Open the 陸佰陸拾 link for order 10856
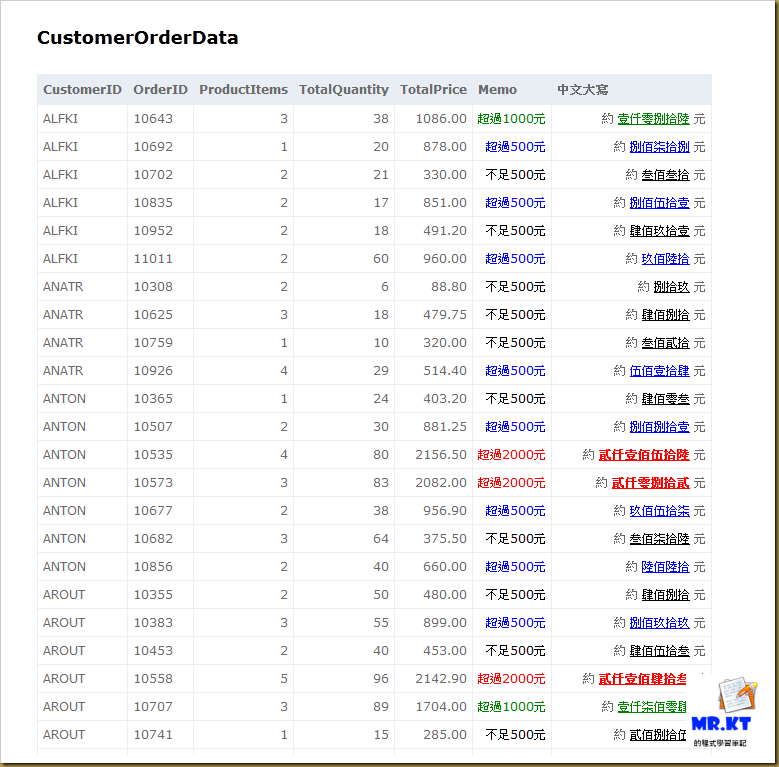This screenshot has width=779, height=767. click(665, 566)
